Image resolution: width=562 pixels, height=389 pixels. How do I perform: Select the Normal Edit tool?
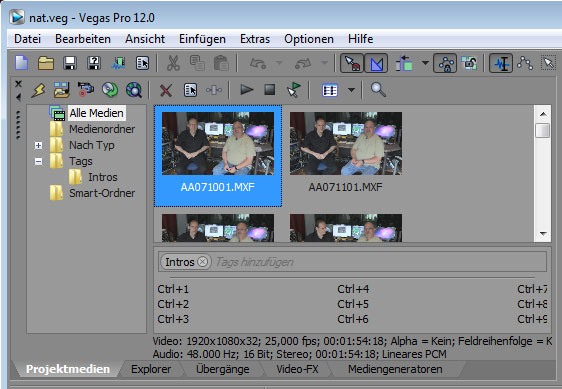point(501,63)
